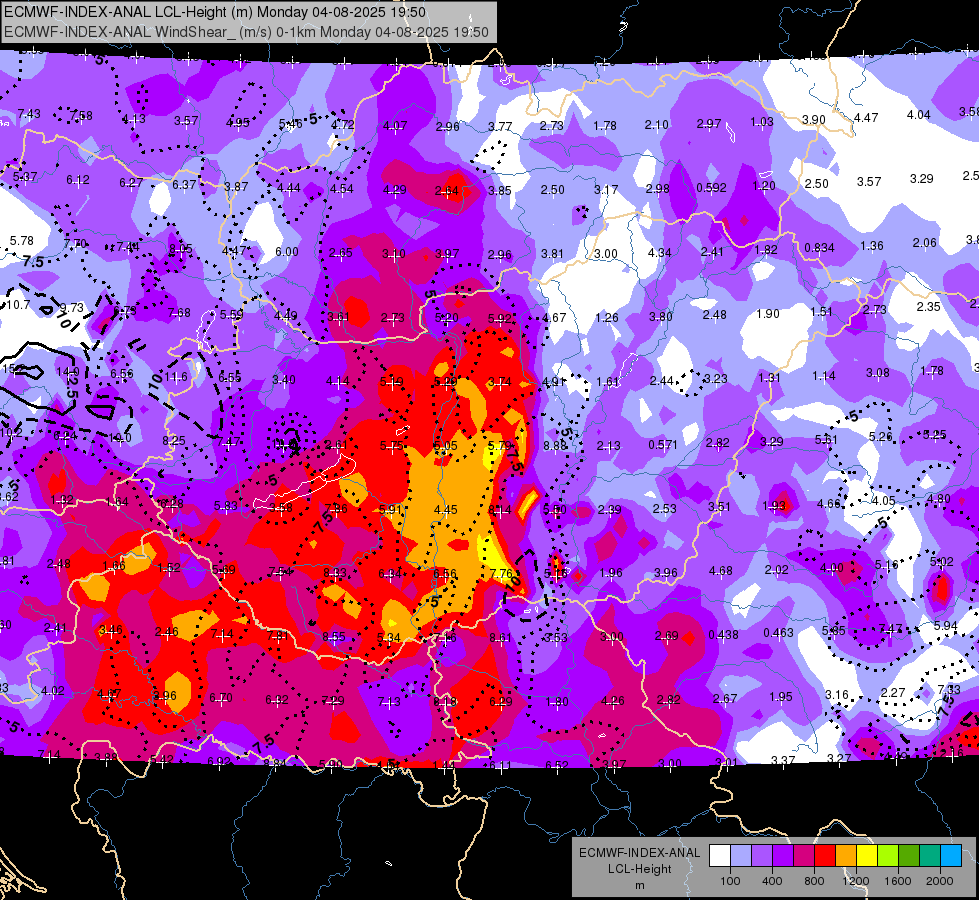Click the vivid violet legend swatch
The image size is (979, 900).
point(783,856)
